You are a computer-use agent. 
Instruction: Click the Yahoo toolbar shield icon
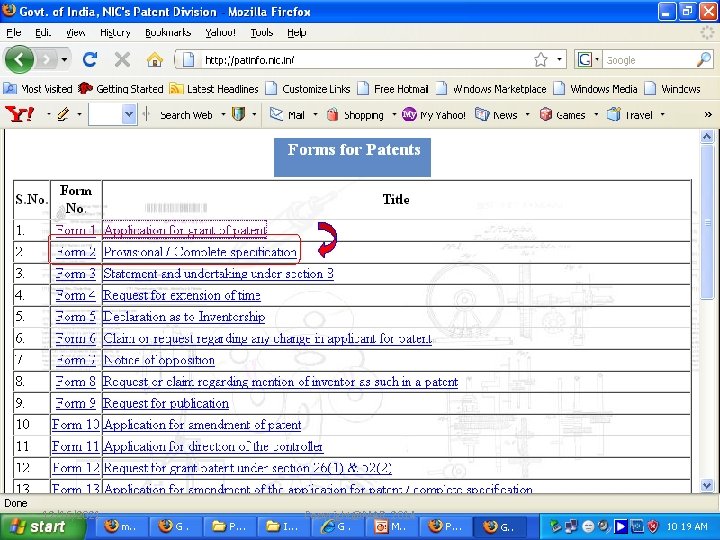238,114
